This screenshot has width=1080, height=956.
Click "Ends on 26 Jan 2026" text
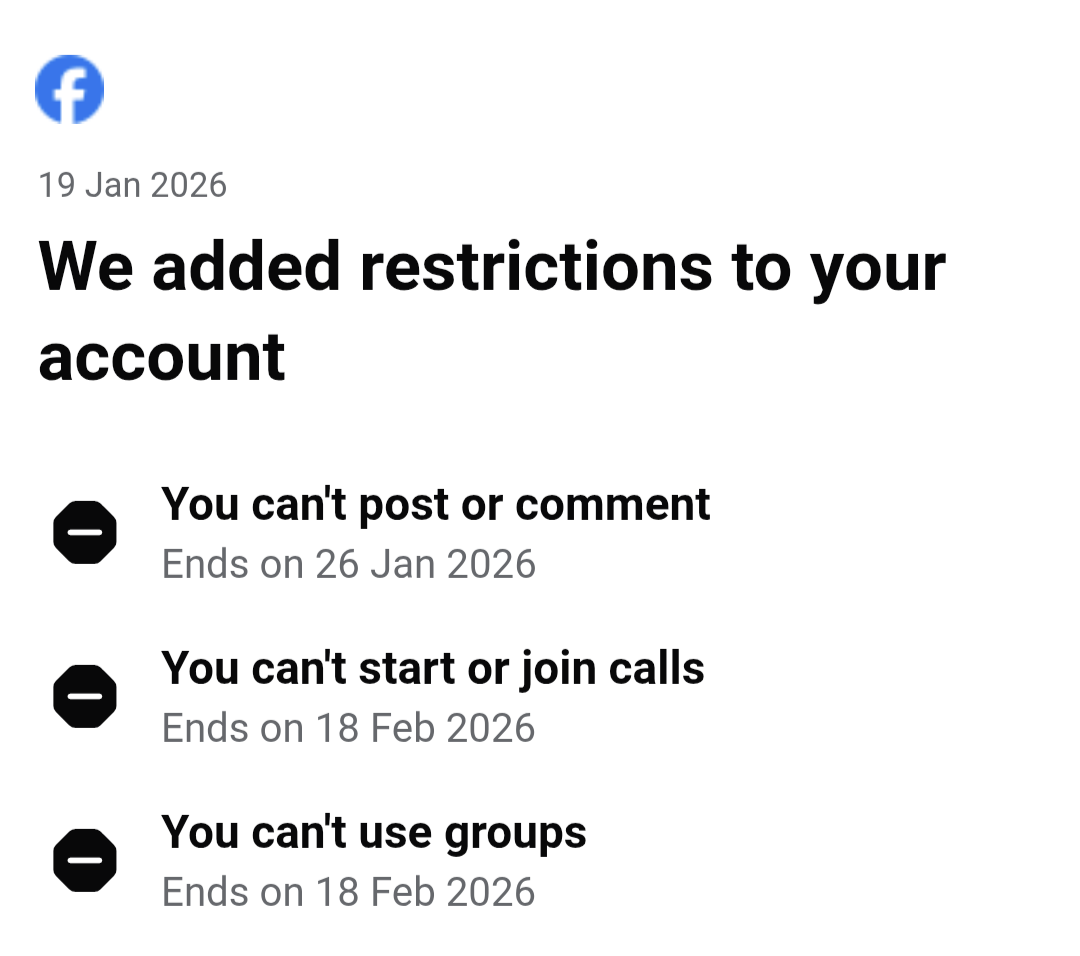tap(348, 564)
